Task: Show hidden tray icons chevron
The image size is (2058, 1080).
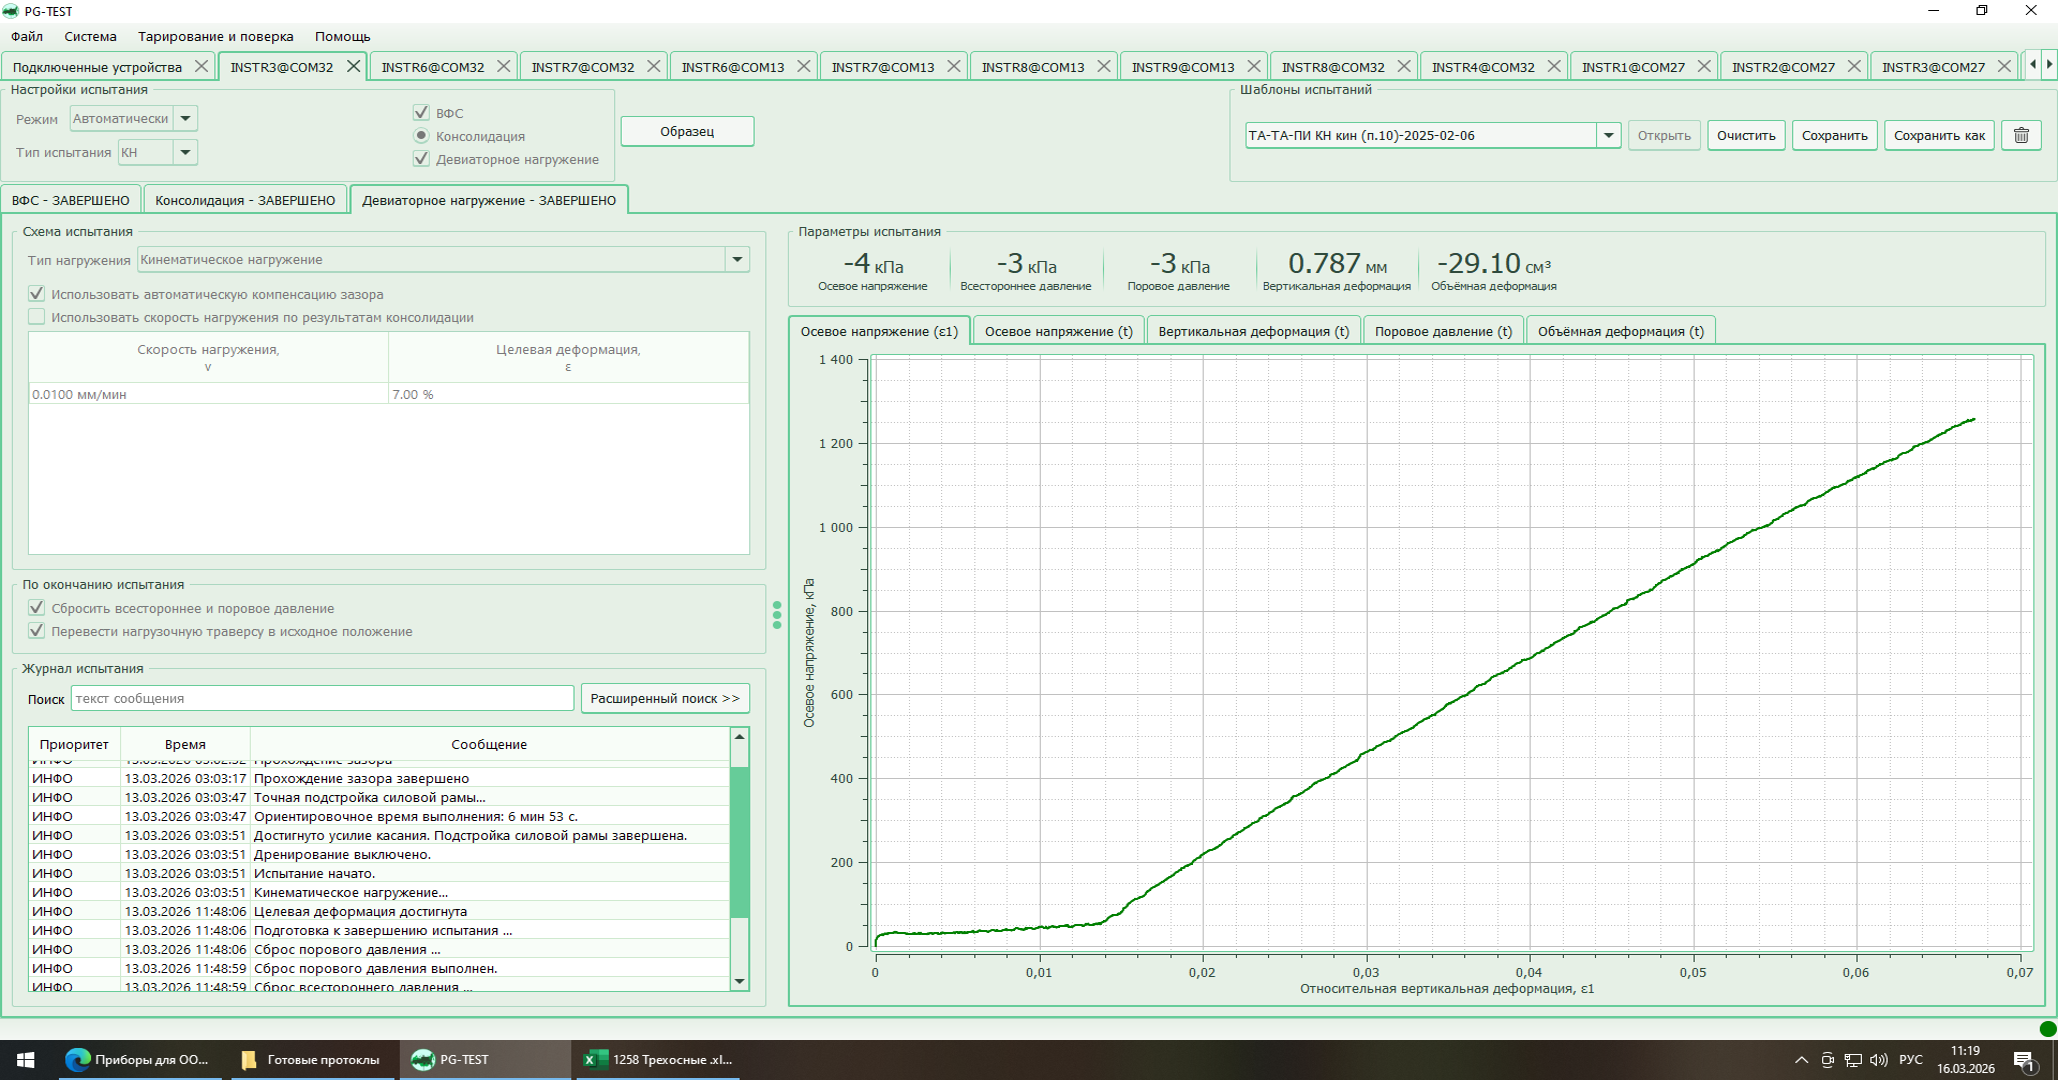Action: [x=1801, y=1060]
